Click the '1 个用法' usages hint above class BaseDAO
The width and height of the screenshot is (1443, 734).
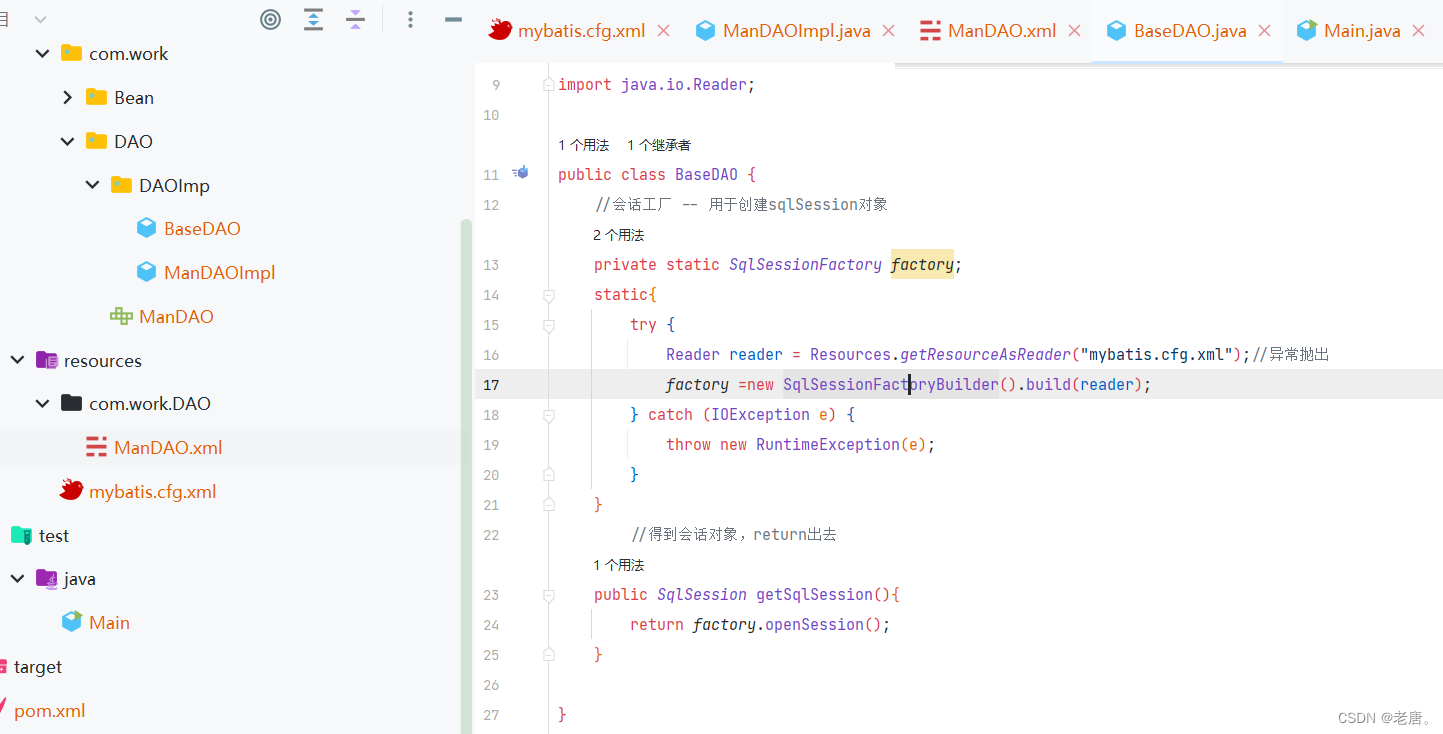pos(583,146)
